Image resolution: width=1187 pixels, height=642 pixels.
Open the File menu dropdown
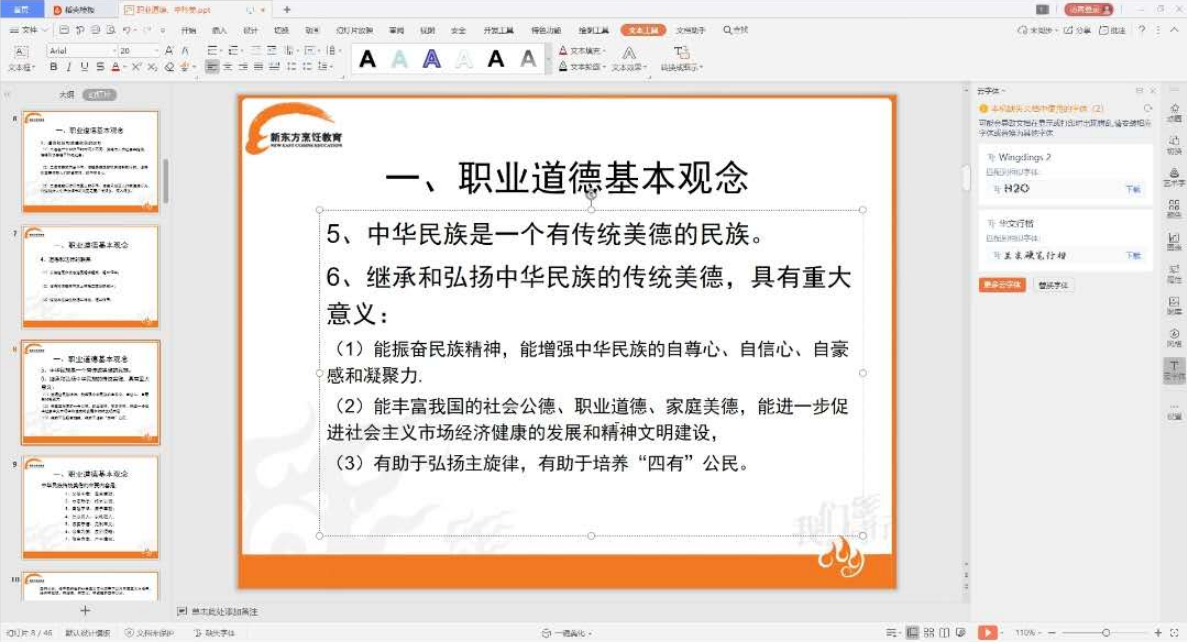click(28, 30)
